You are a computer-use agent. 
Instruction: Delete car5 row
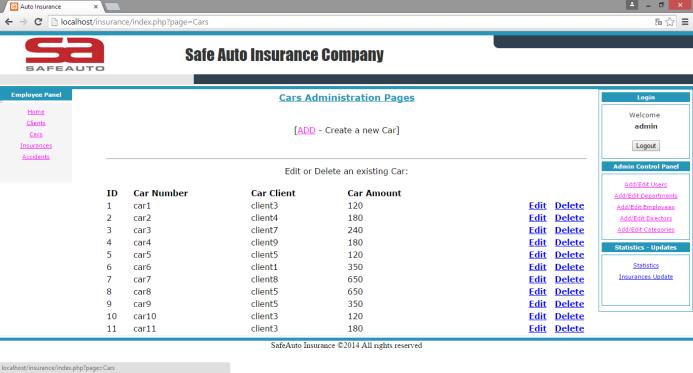click(x=569, y=255)
